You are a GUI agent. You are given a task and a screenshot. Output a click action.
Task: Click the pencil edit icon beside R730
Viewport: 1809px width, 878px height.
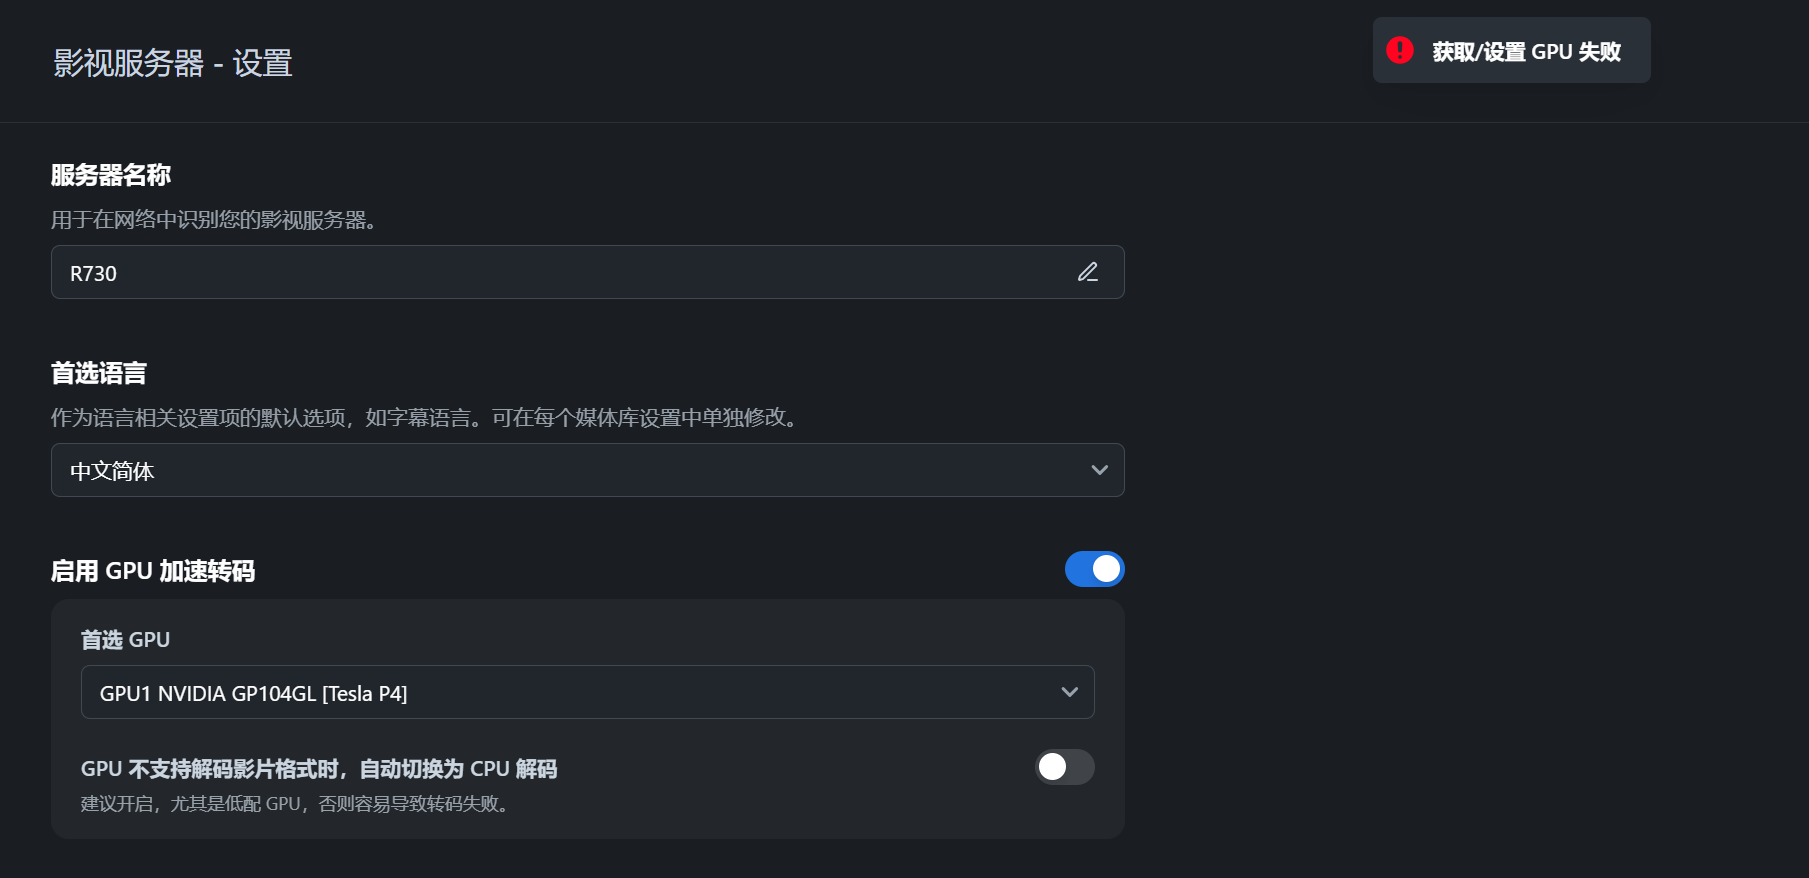point(1089,272)
